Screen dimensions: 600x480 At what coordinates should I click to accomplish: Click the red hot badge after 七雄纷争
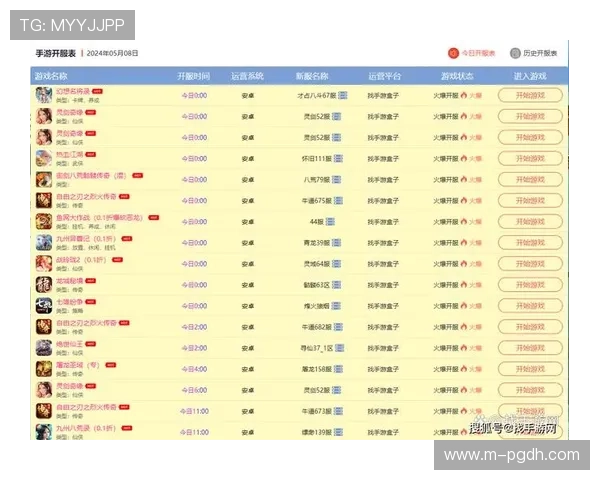pyautogui.click(x=91, y=302)
